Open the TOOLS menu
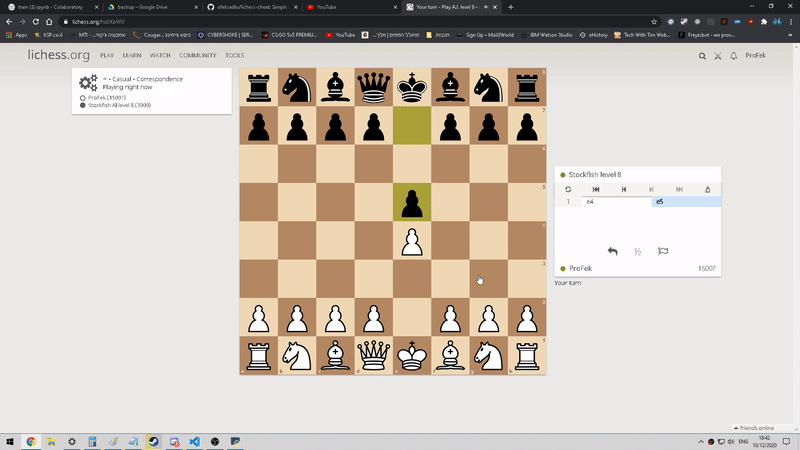 click(x=235, y=56)
